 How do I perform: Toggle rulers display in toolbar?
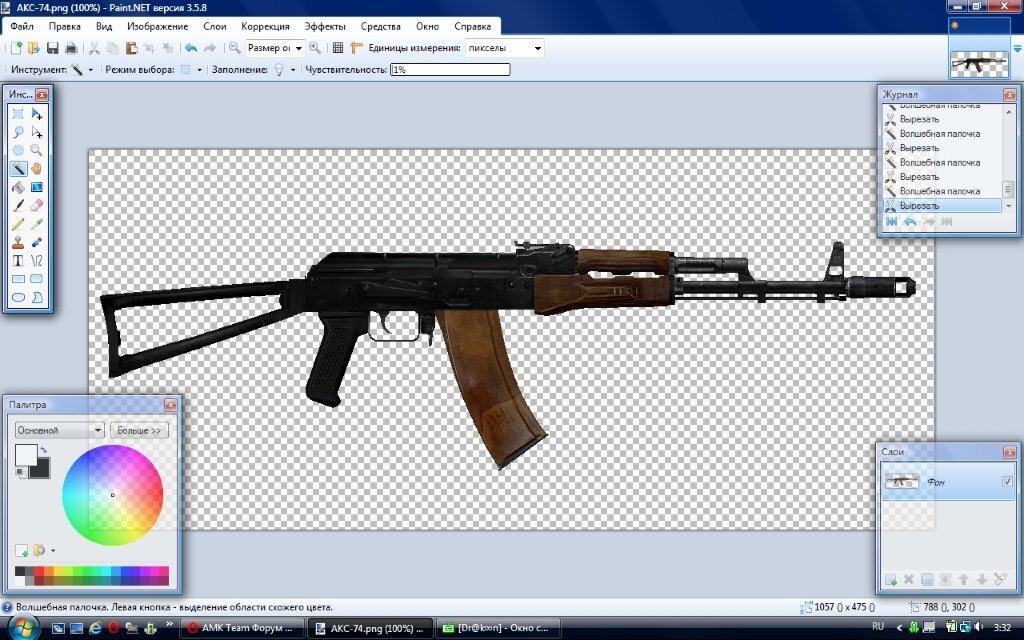click(x=356, y=48)
